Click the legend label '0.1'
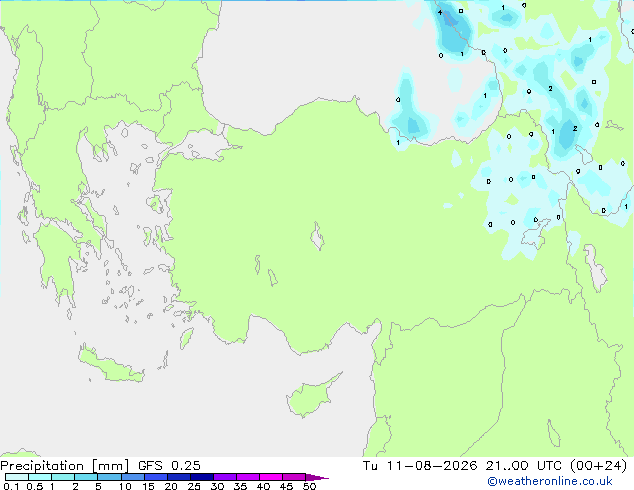 click(x=11, y=486)
